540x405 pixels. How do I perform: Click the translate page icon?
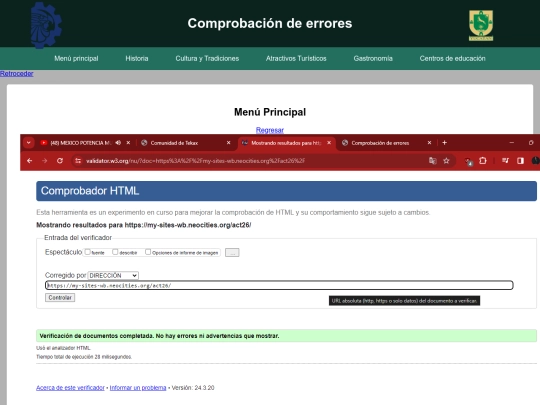point(433,161)
